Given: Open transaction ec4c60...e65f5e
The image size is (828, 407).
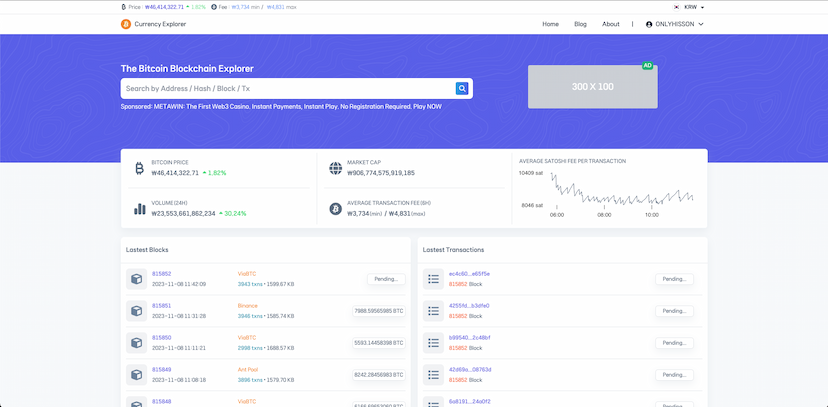Looking at the screenshot, I should pyautogui.click(x=469, y=274).
